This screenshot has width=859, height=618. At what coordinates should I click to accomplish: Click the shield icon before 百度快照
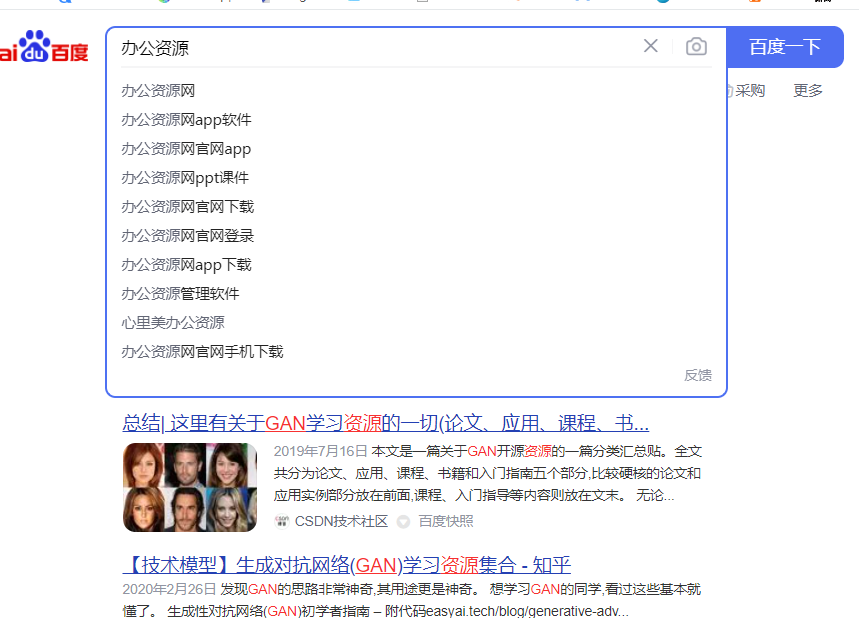tap(404, 522)
